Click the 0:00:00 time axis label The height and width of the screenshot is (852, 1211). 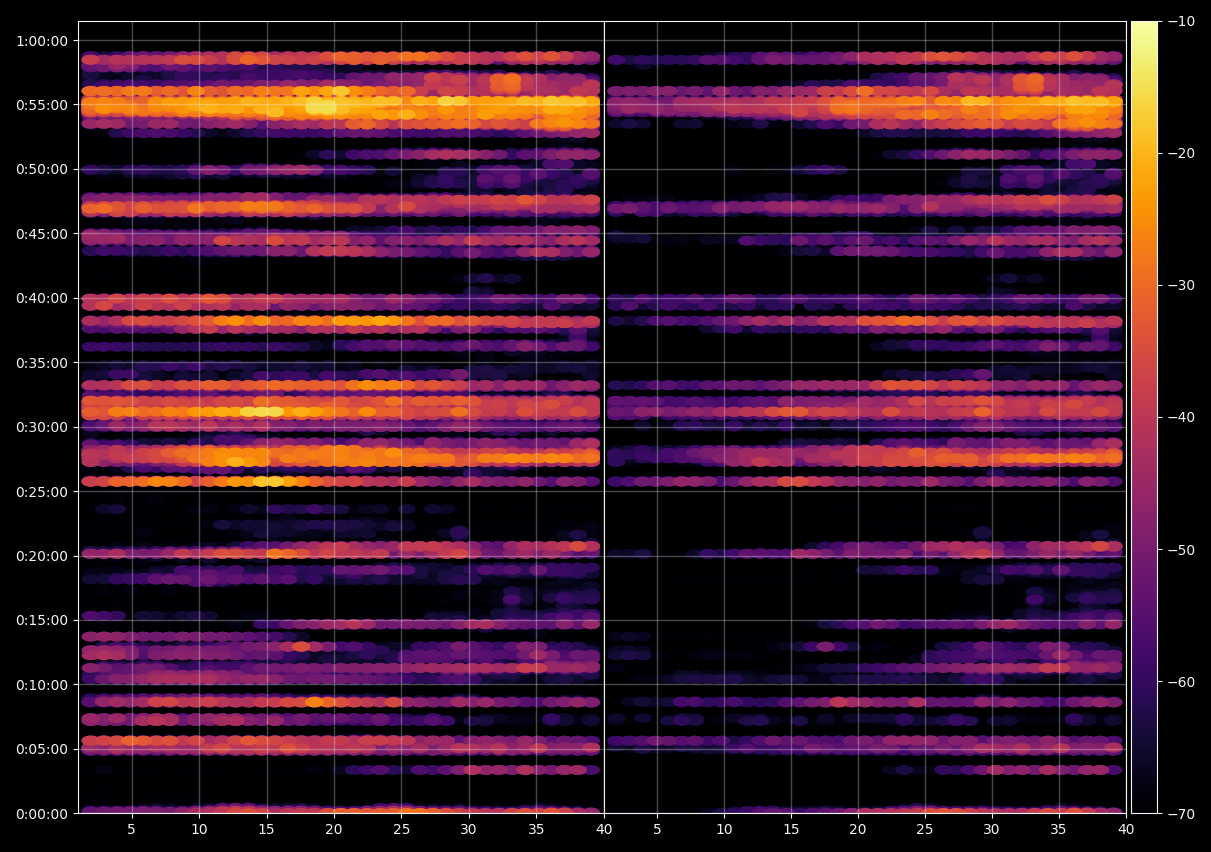coord(41,814)
